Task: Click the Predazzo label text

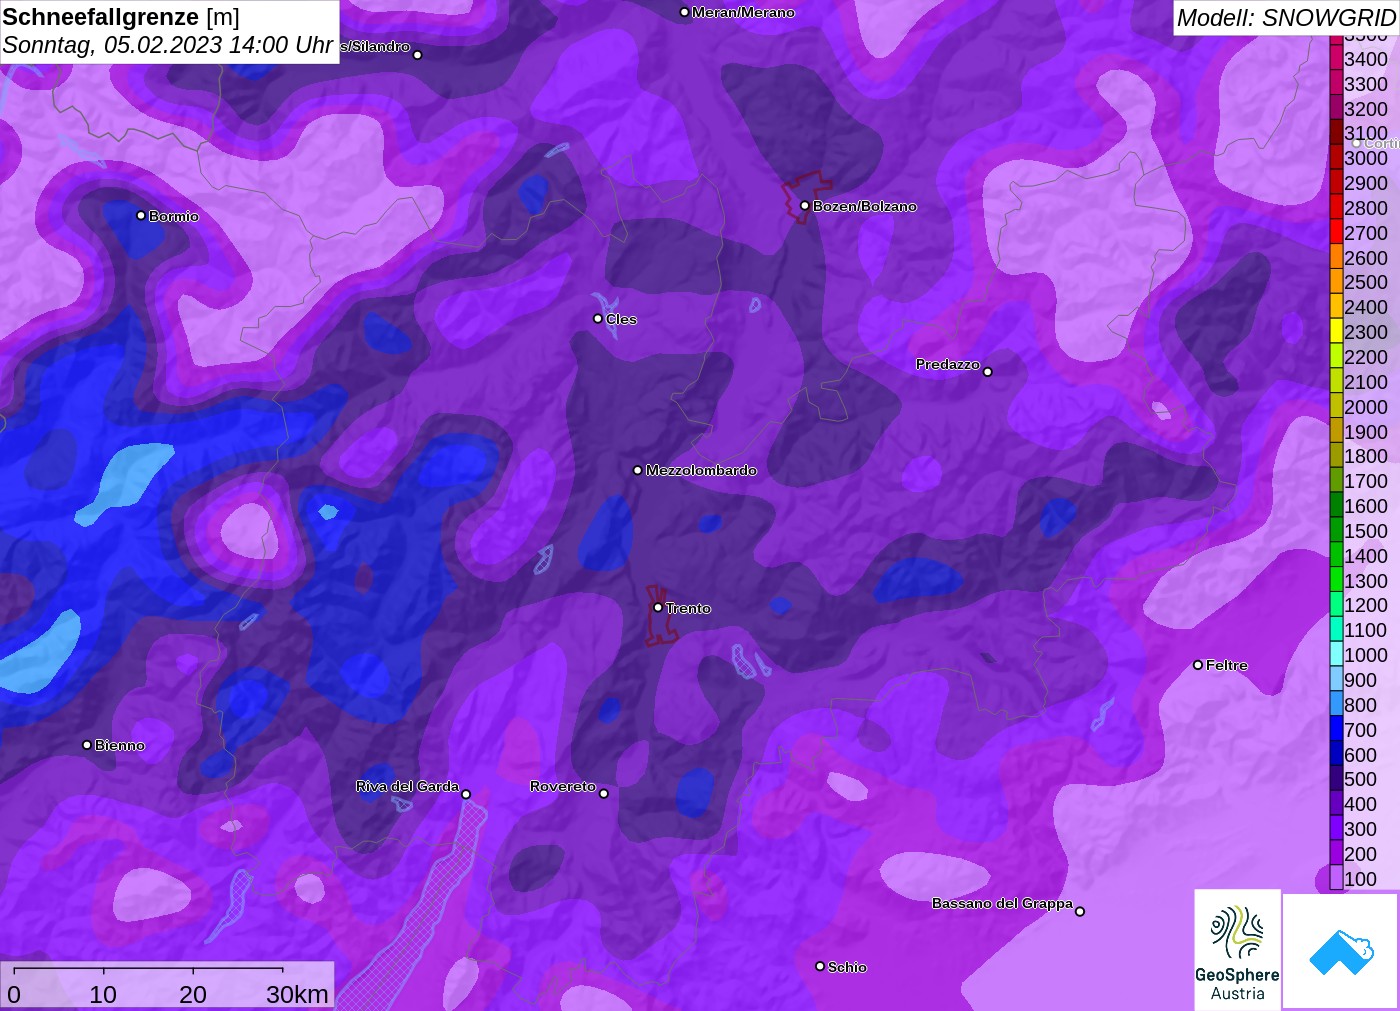Action: coord(947,364)
